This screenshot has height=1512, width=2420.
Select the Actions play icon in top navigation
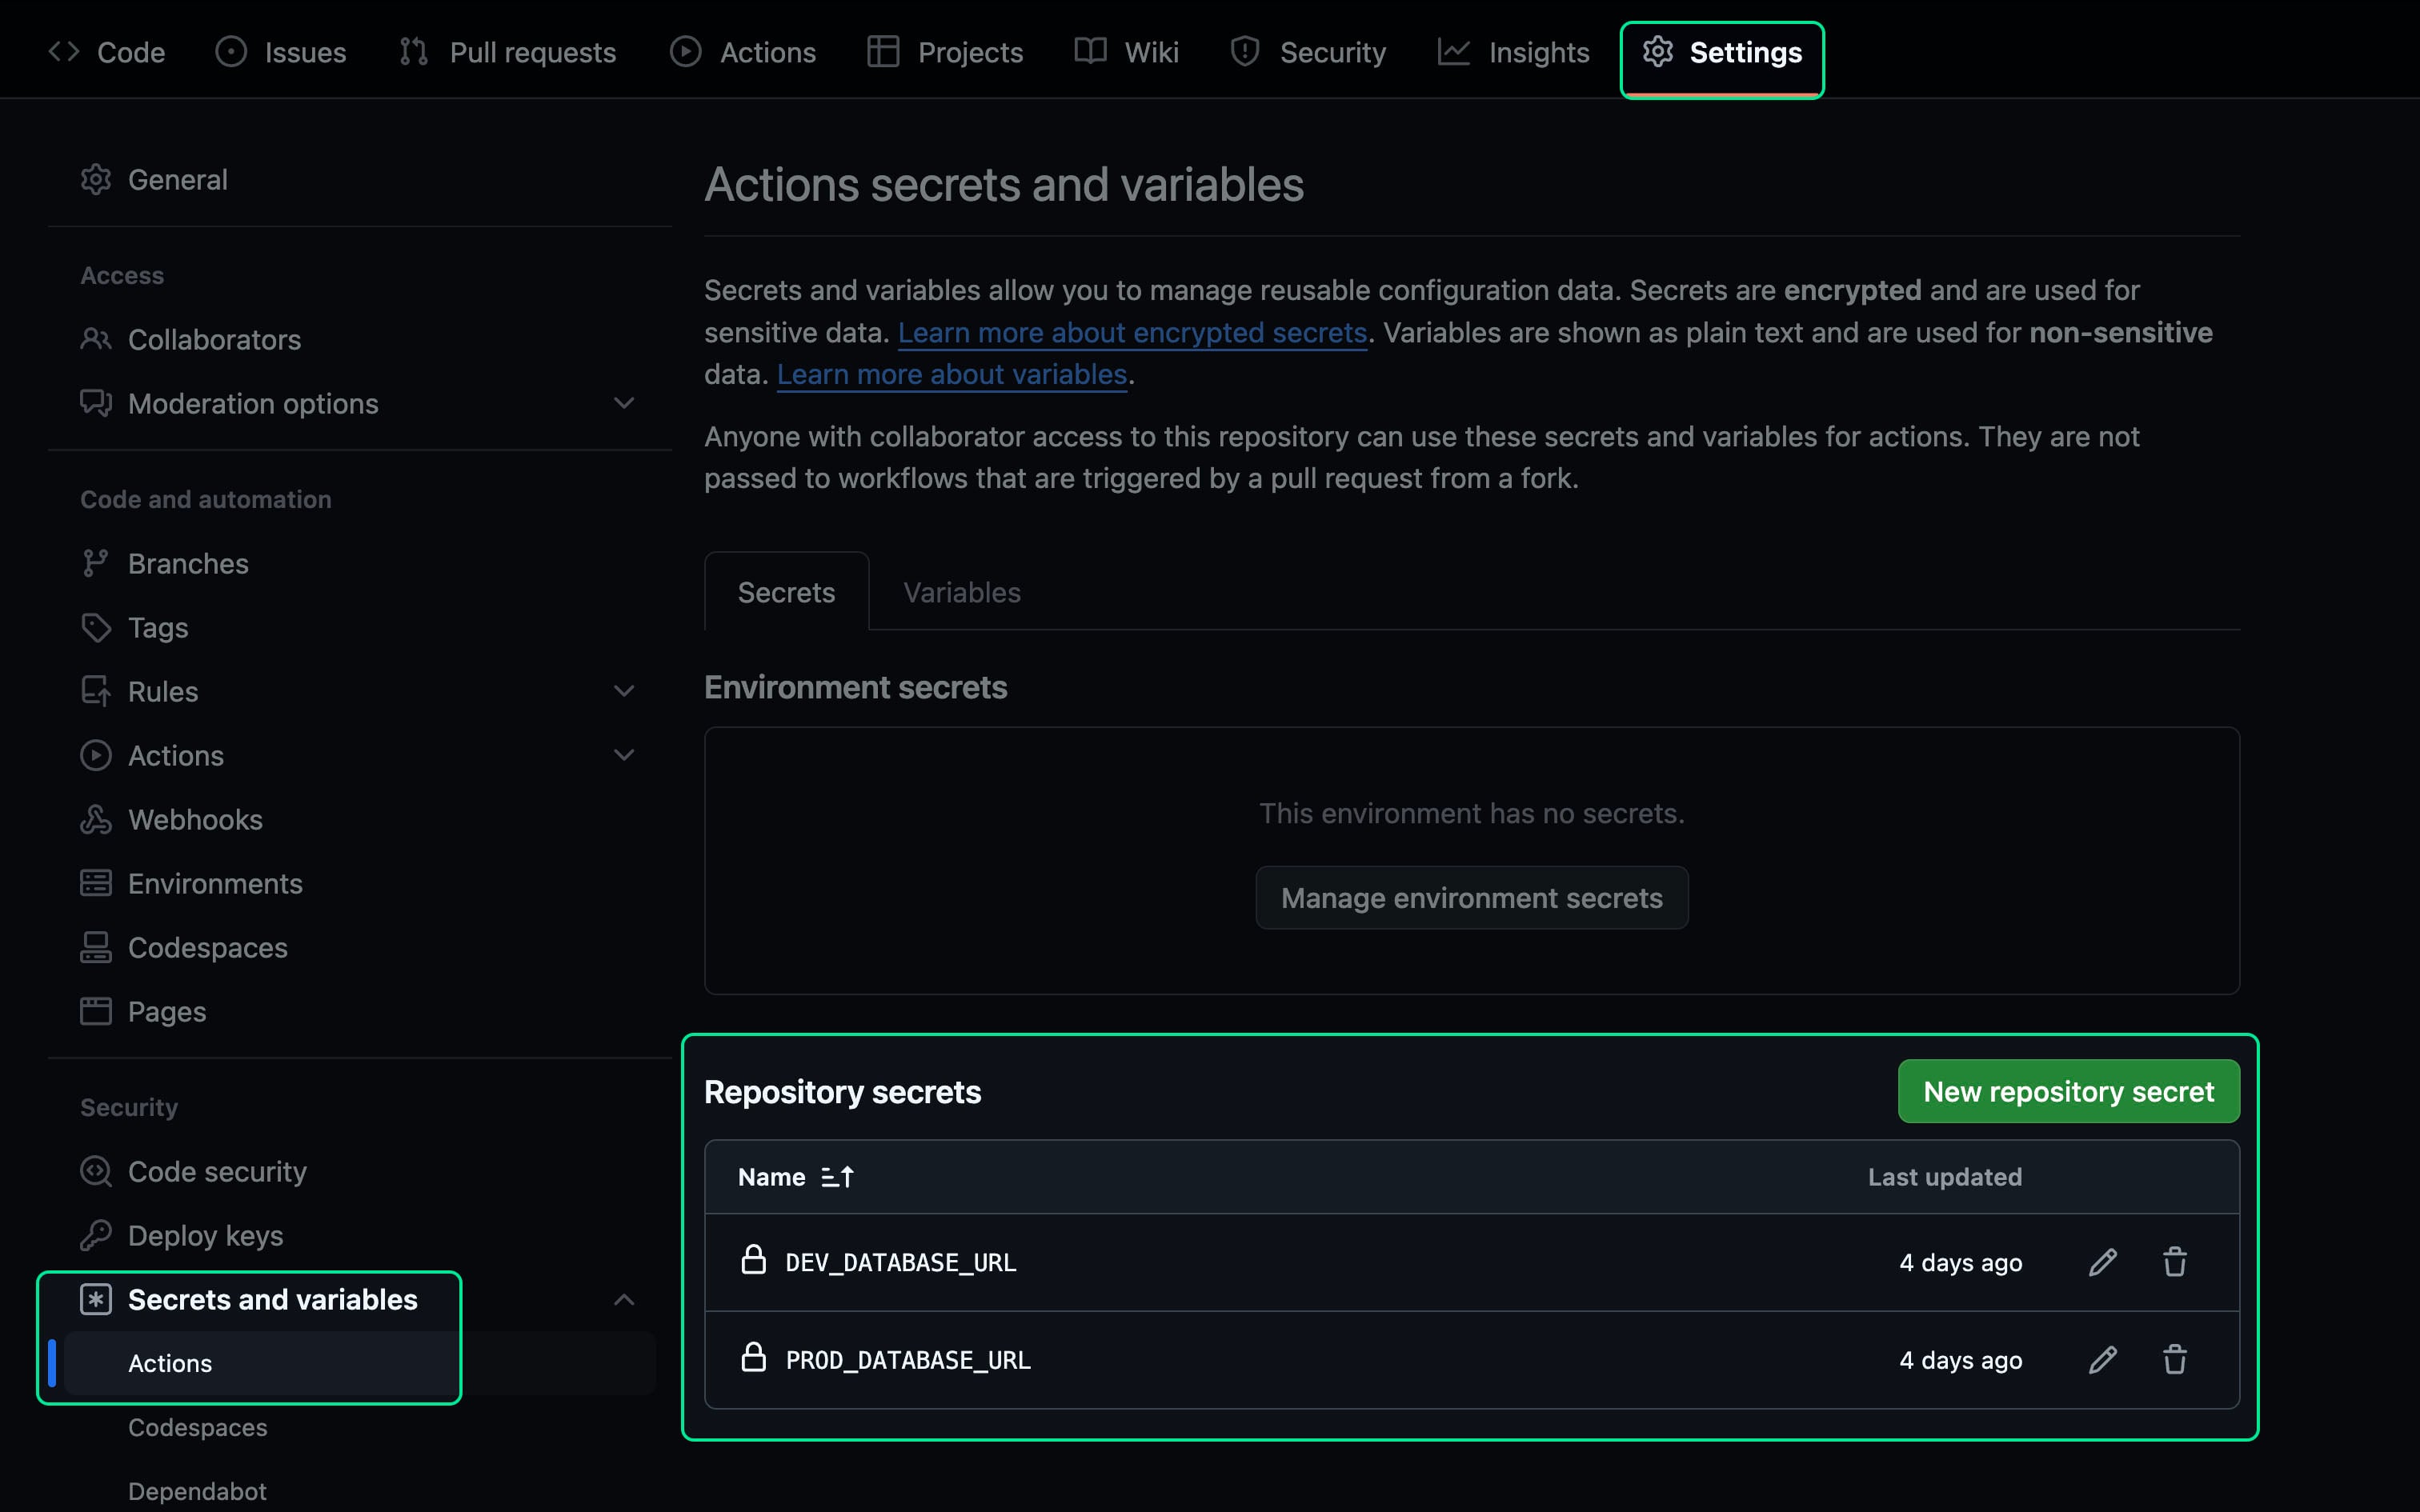[x=686, y=52]
